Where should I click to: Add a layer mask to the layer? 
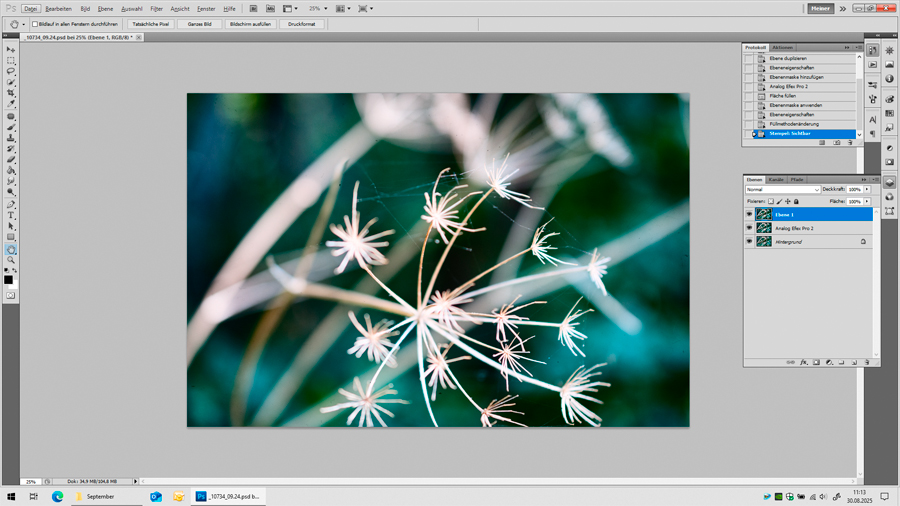click(x=816, y=363)
